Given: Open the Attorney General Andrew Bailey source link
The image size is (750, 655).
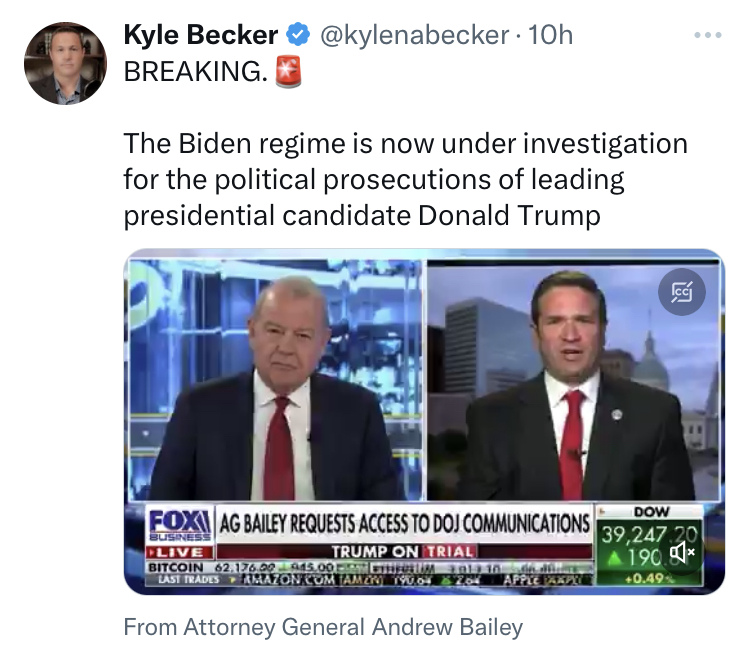Looking at the screenshot, I should coord(323,628).
